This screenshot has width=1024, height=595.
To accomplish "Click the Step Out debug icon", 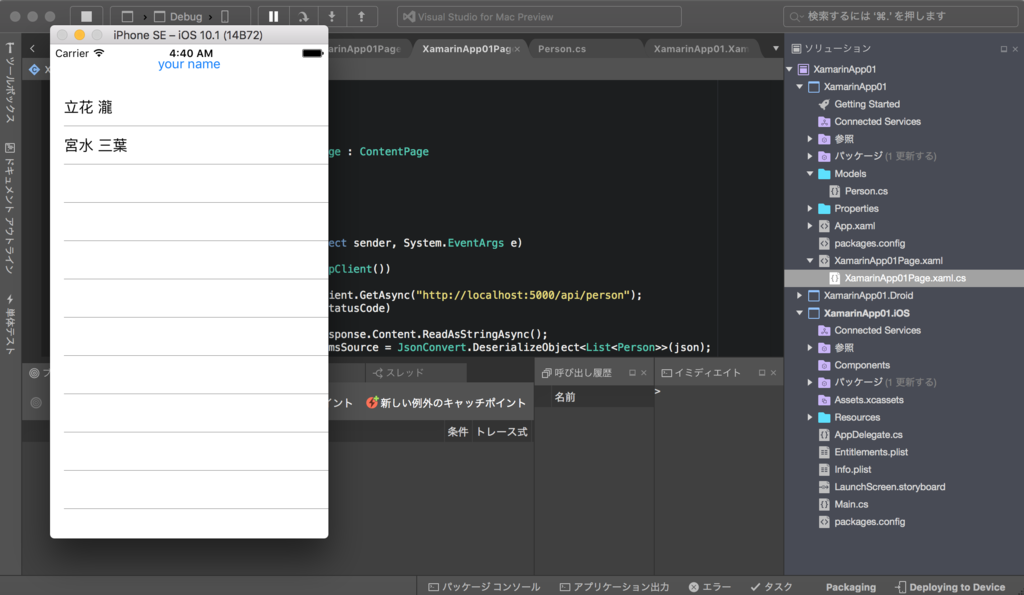I will pos(361,16).
